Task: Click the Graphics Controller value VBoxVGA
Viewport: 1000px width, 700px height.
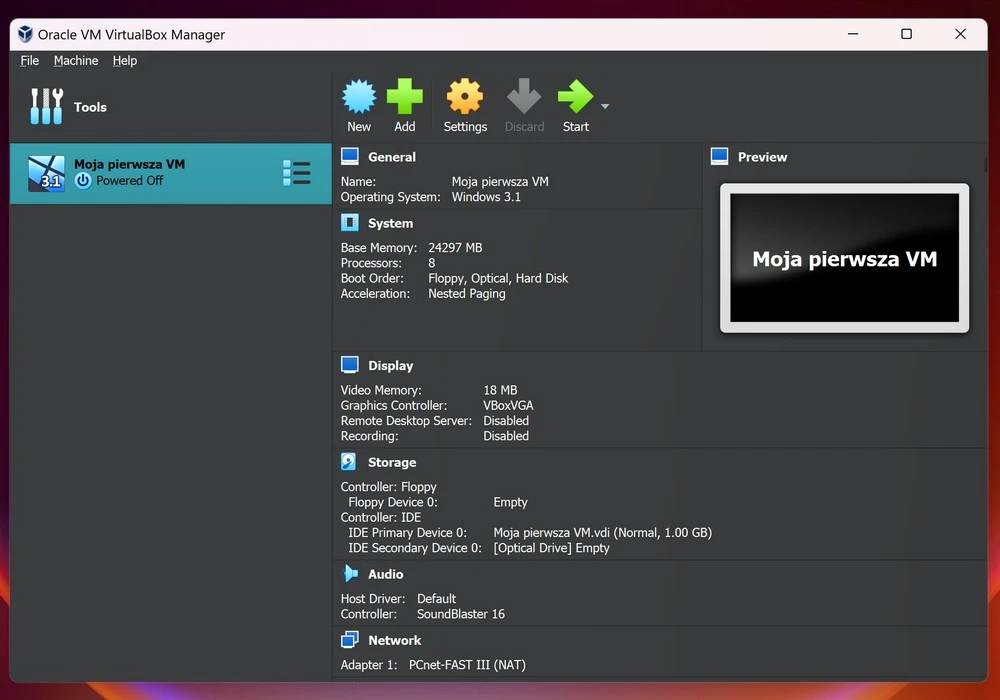Action: (508, 405)
